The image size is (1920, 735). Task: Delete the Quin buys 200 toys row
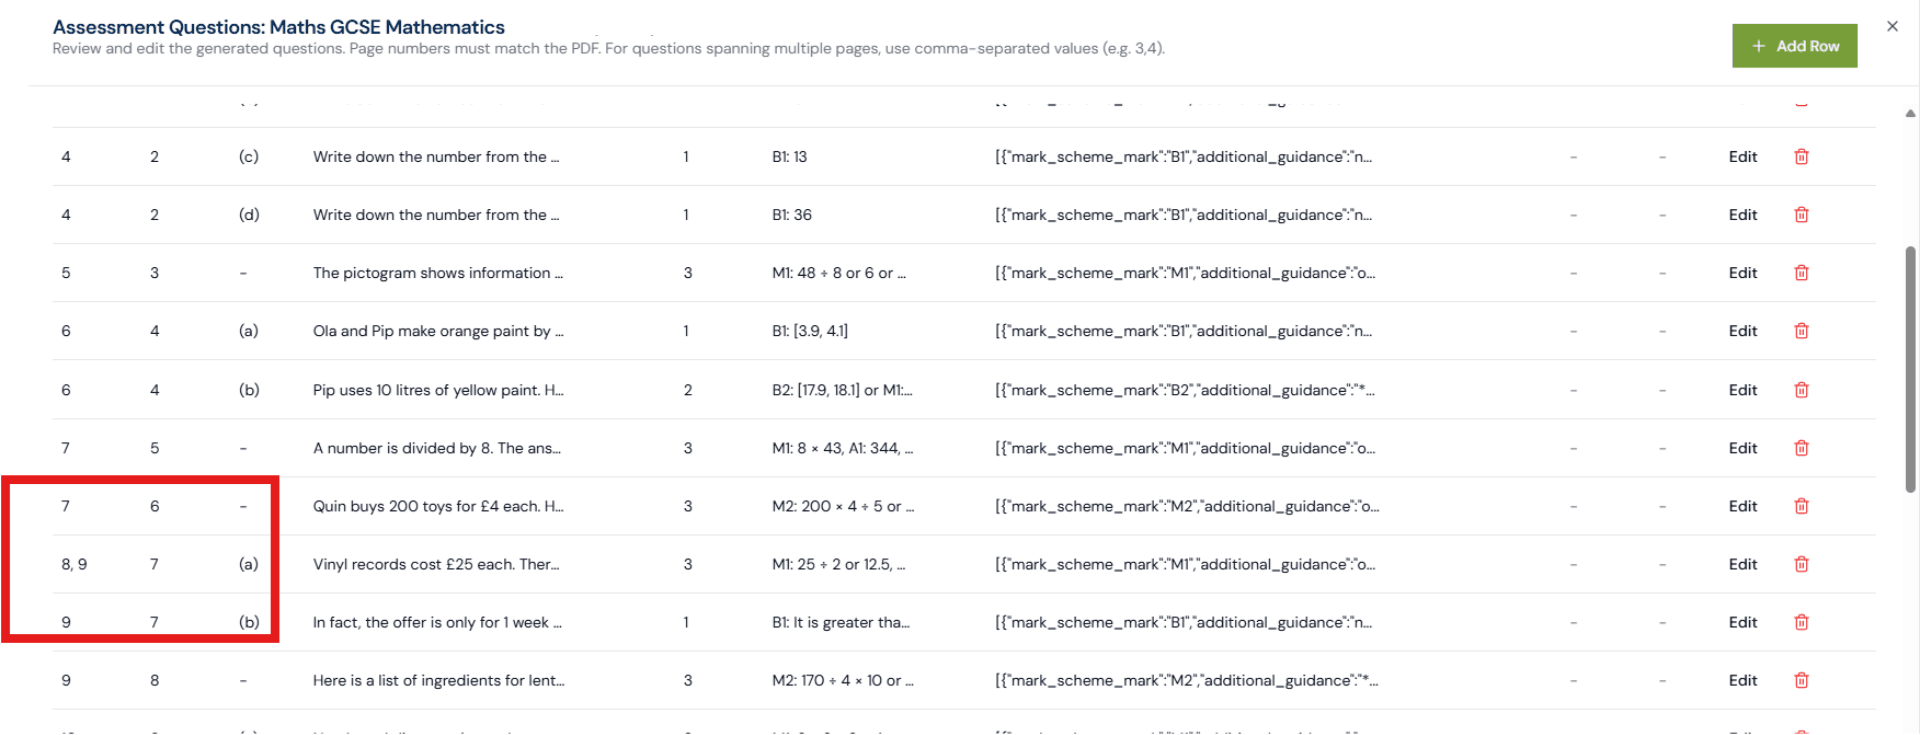point(1801,506)
